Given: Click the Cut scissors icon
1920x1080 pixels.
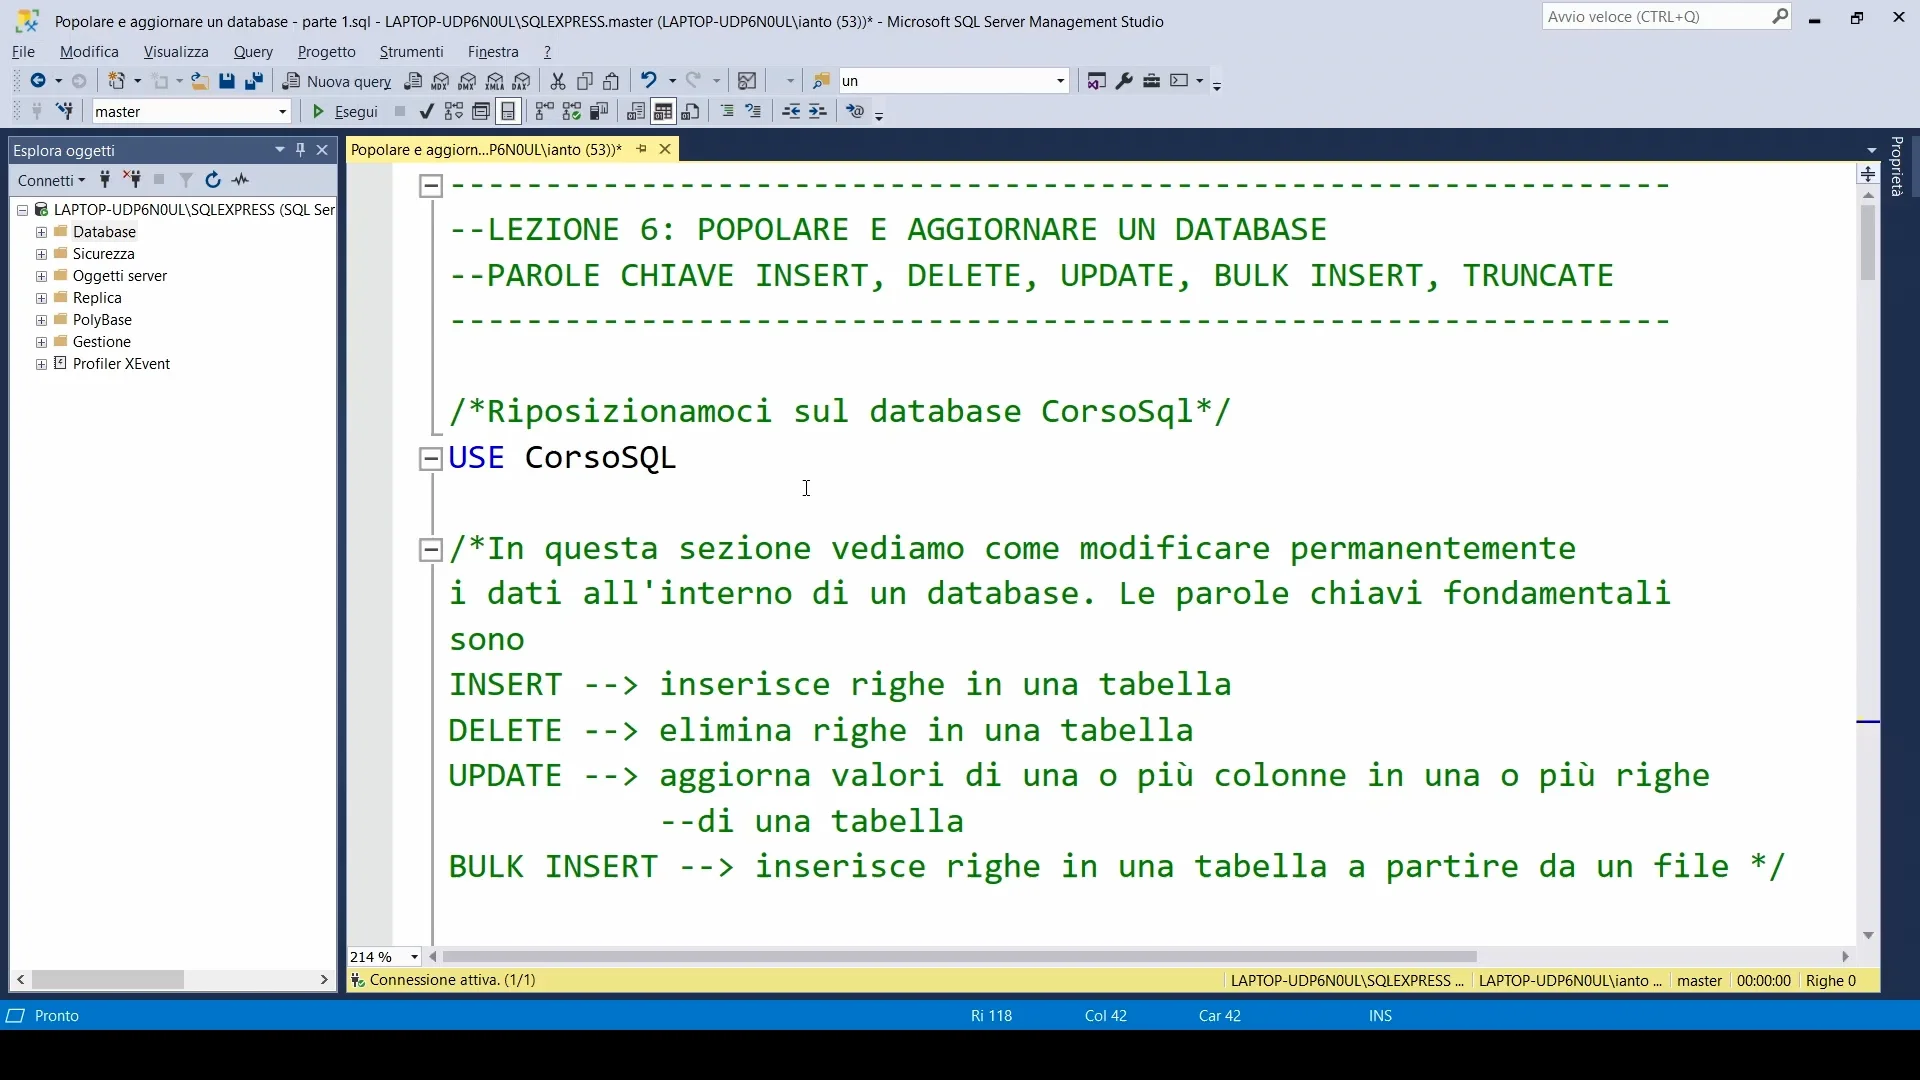Looking at the screenshot, I should coord(558,81).
